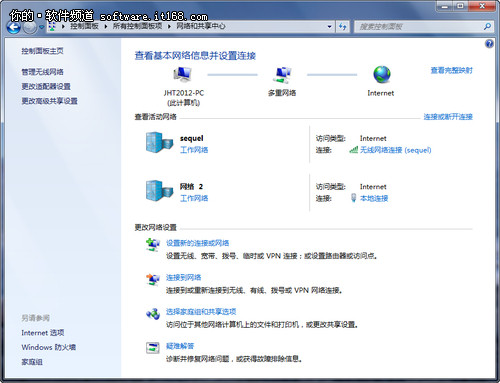Expand the arrow before 控制面板 breadcrumb
Screen dimensions: 500x383
click(x=63, y=26)
